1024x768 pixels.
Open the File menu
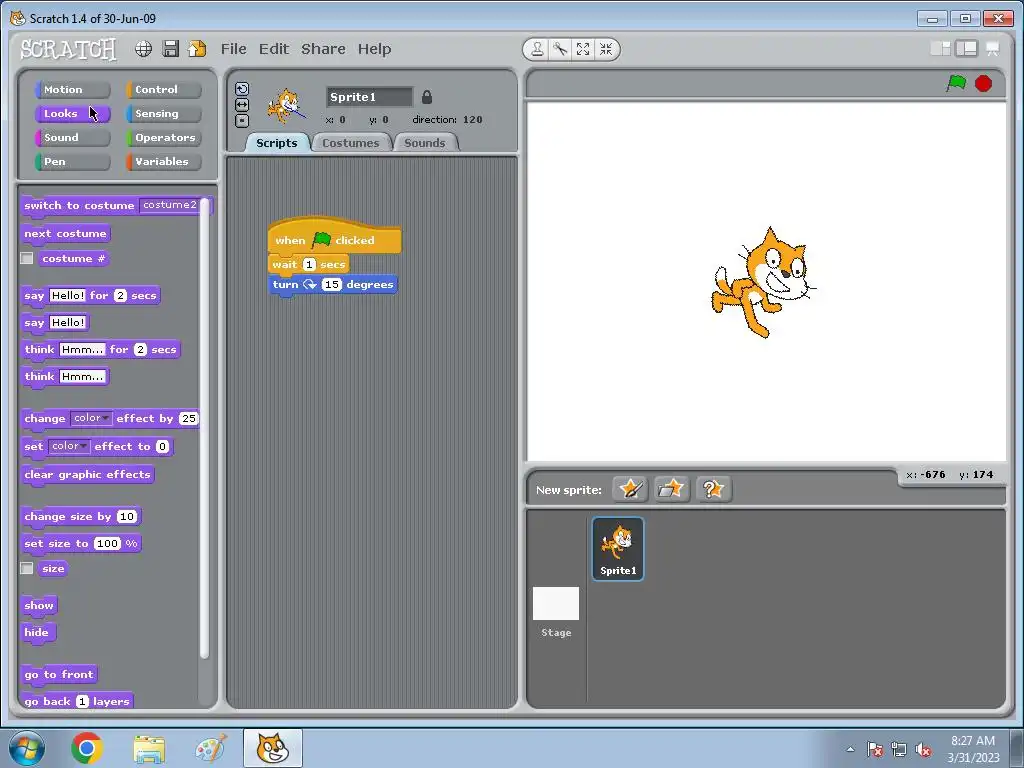pyautogui.click(x=233, y=49)
